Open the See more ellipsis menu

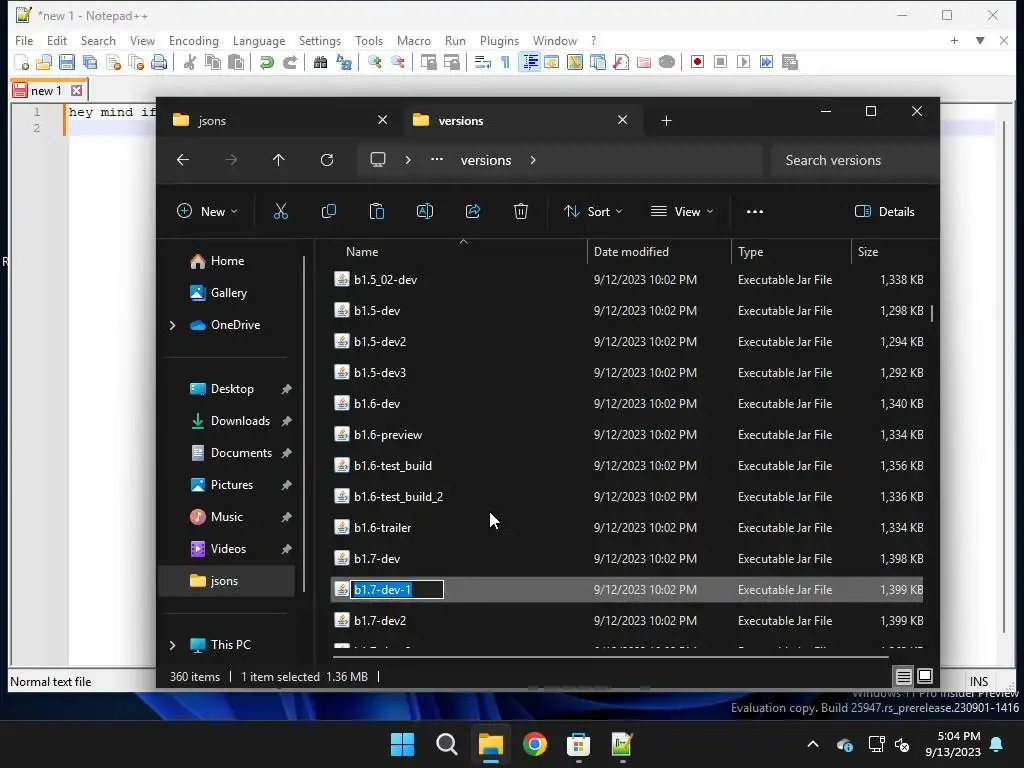pyautogui.click(x=755, y=212)
